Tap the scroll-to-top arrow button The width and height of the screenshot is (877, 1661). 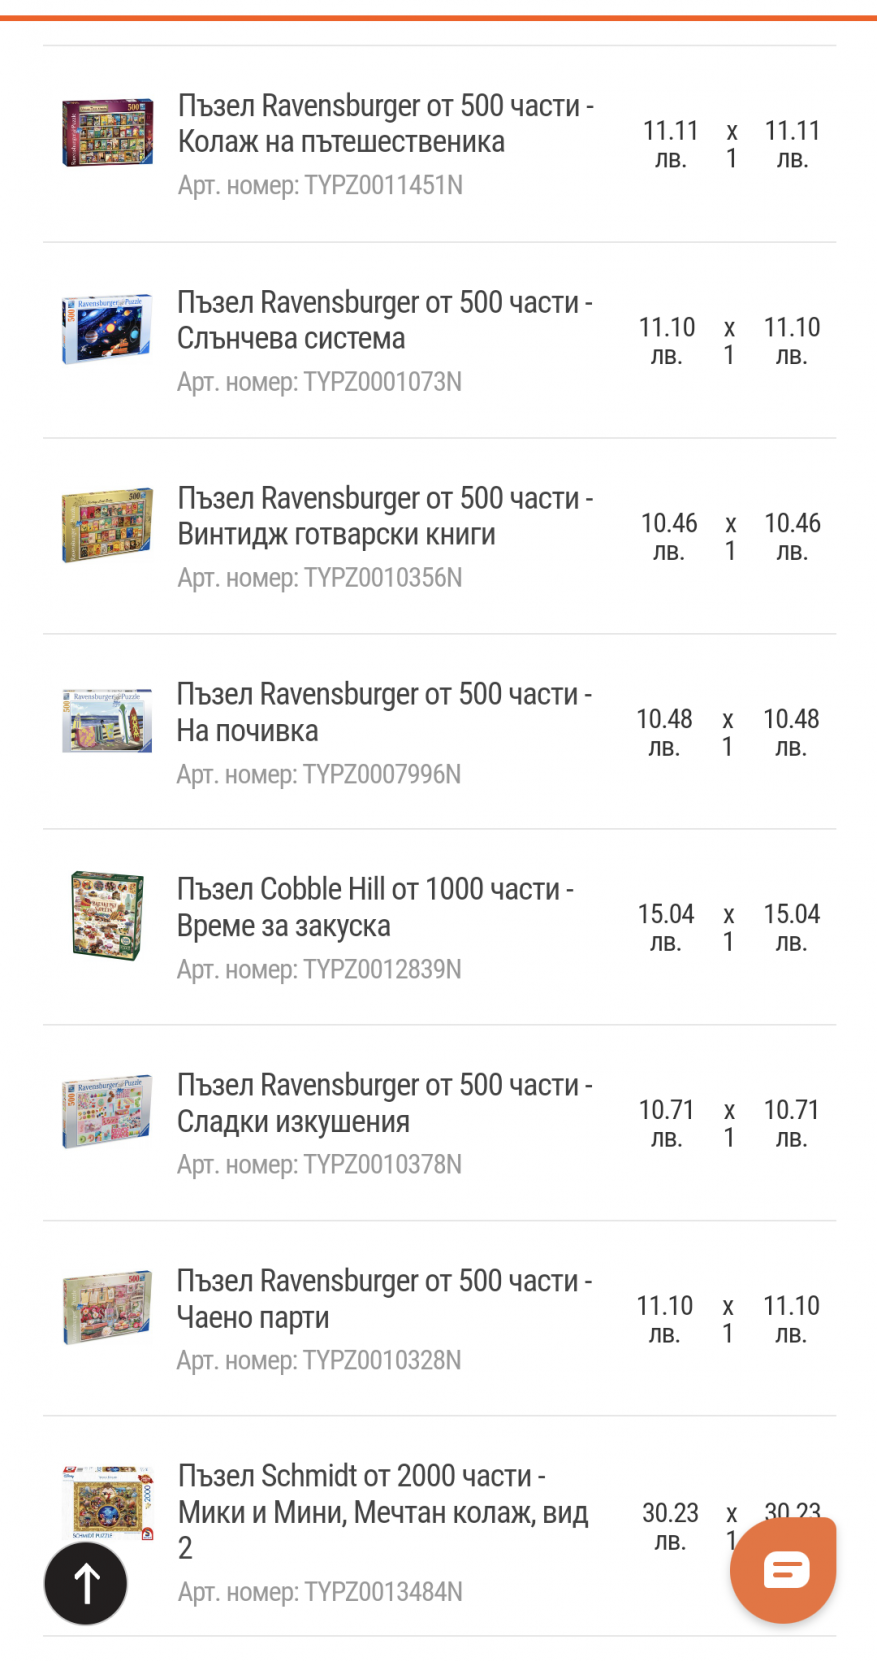point(86,1582)
